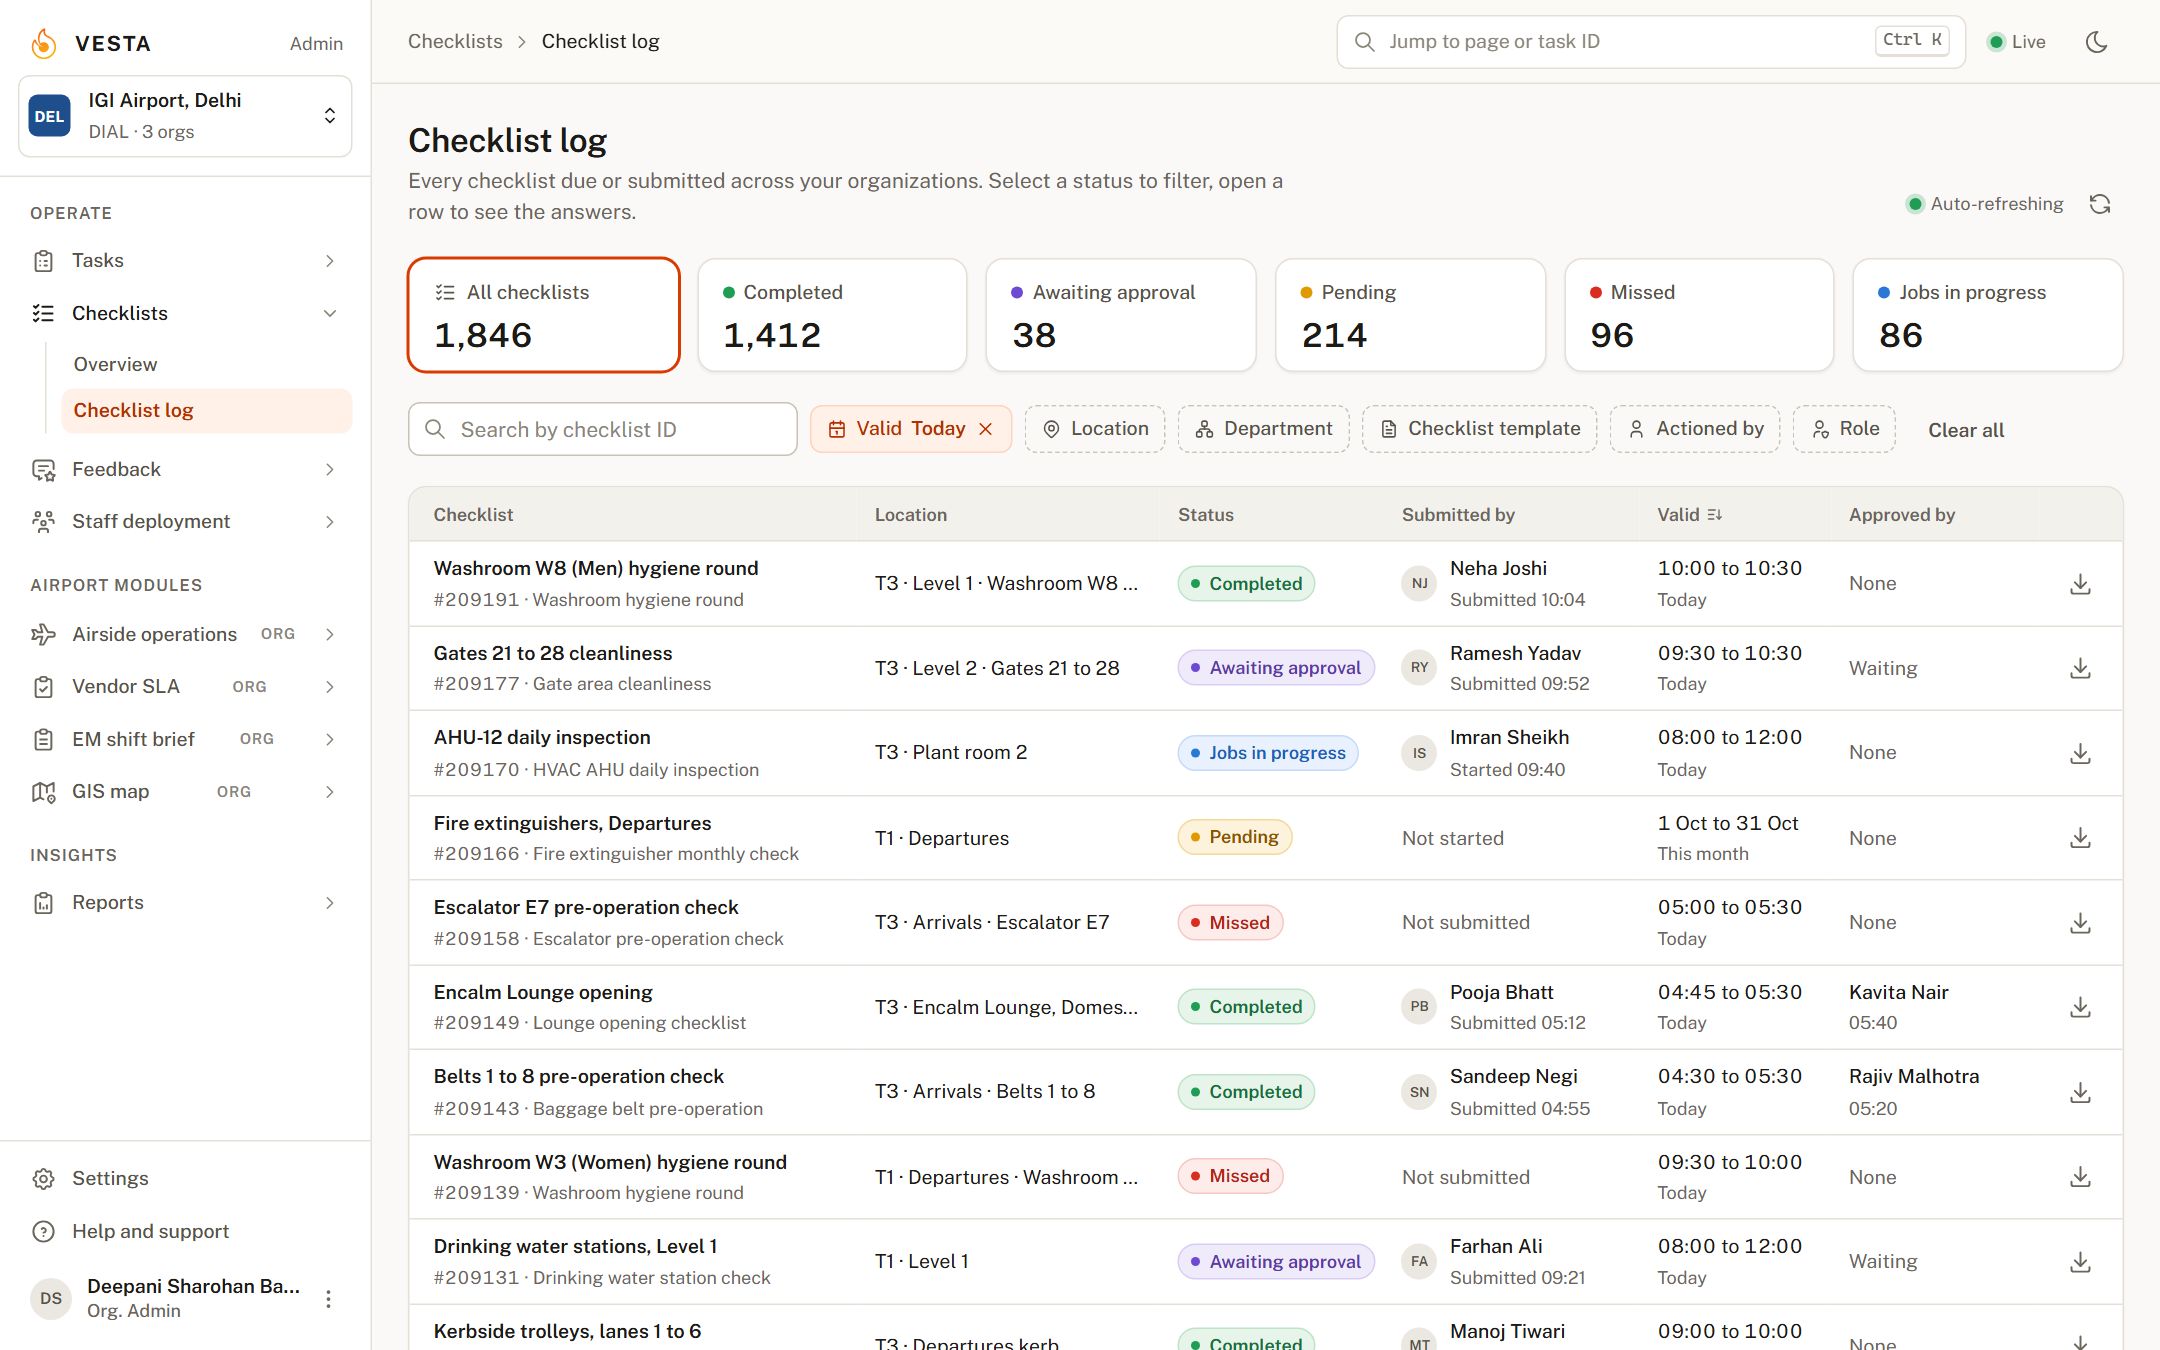Download the Washroom W8 (Men) checklist
This screenshot has height=1350, width=2160.
click(2080, 584)
